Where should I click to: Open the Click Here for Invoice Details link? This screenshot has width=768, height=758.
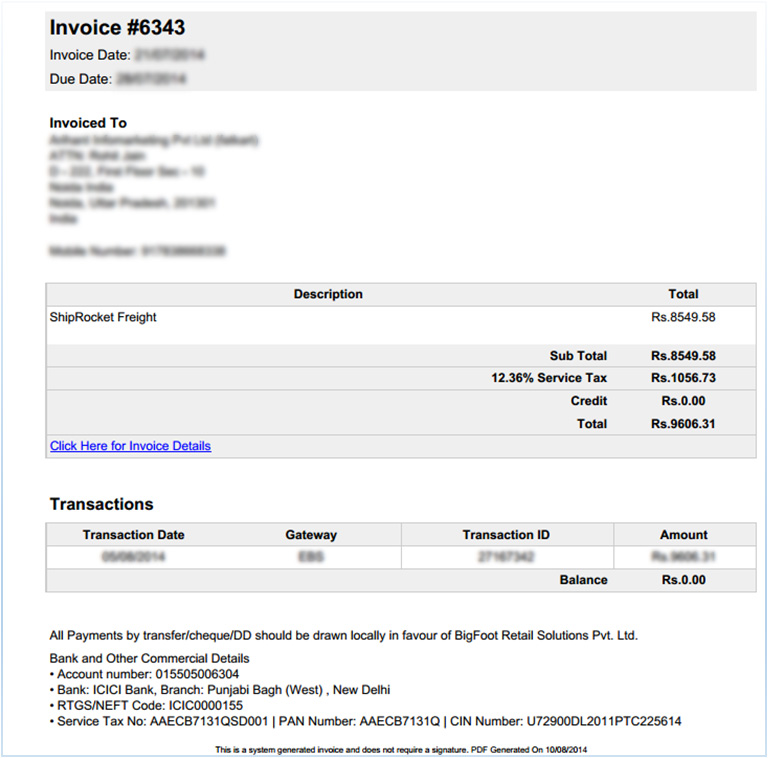click(130, 446)
